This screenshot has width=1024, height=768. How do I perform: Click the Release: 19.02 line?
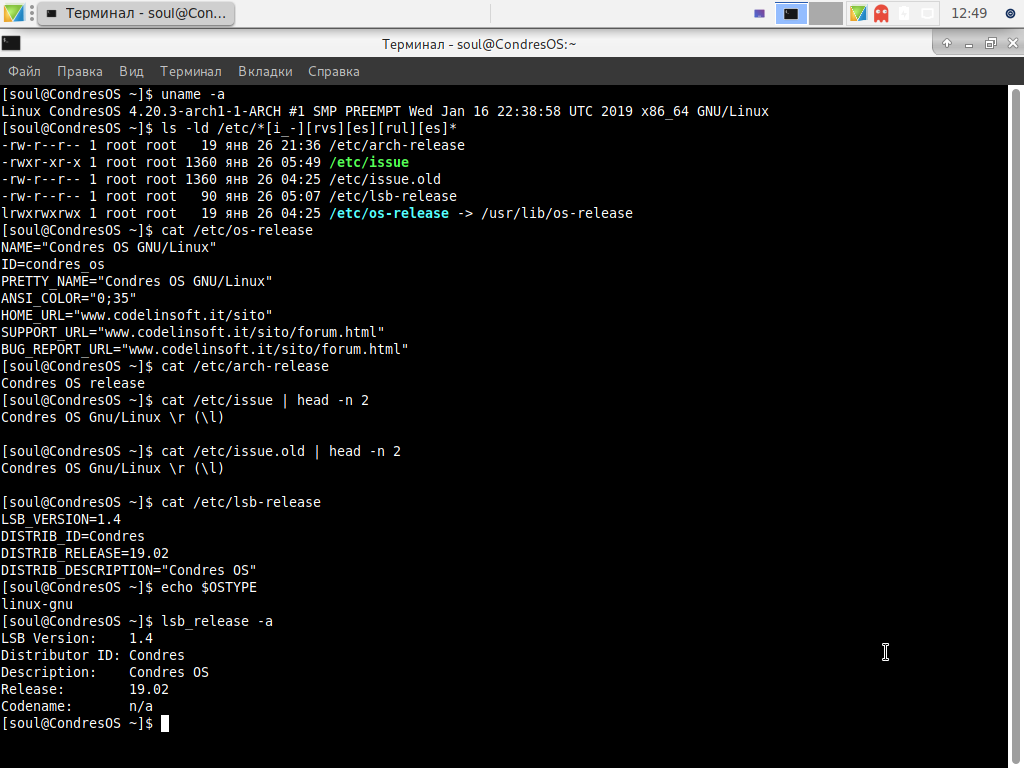coord(85,690)
